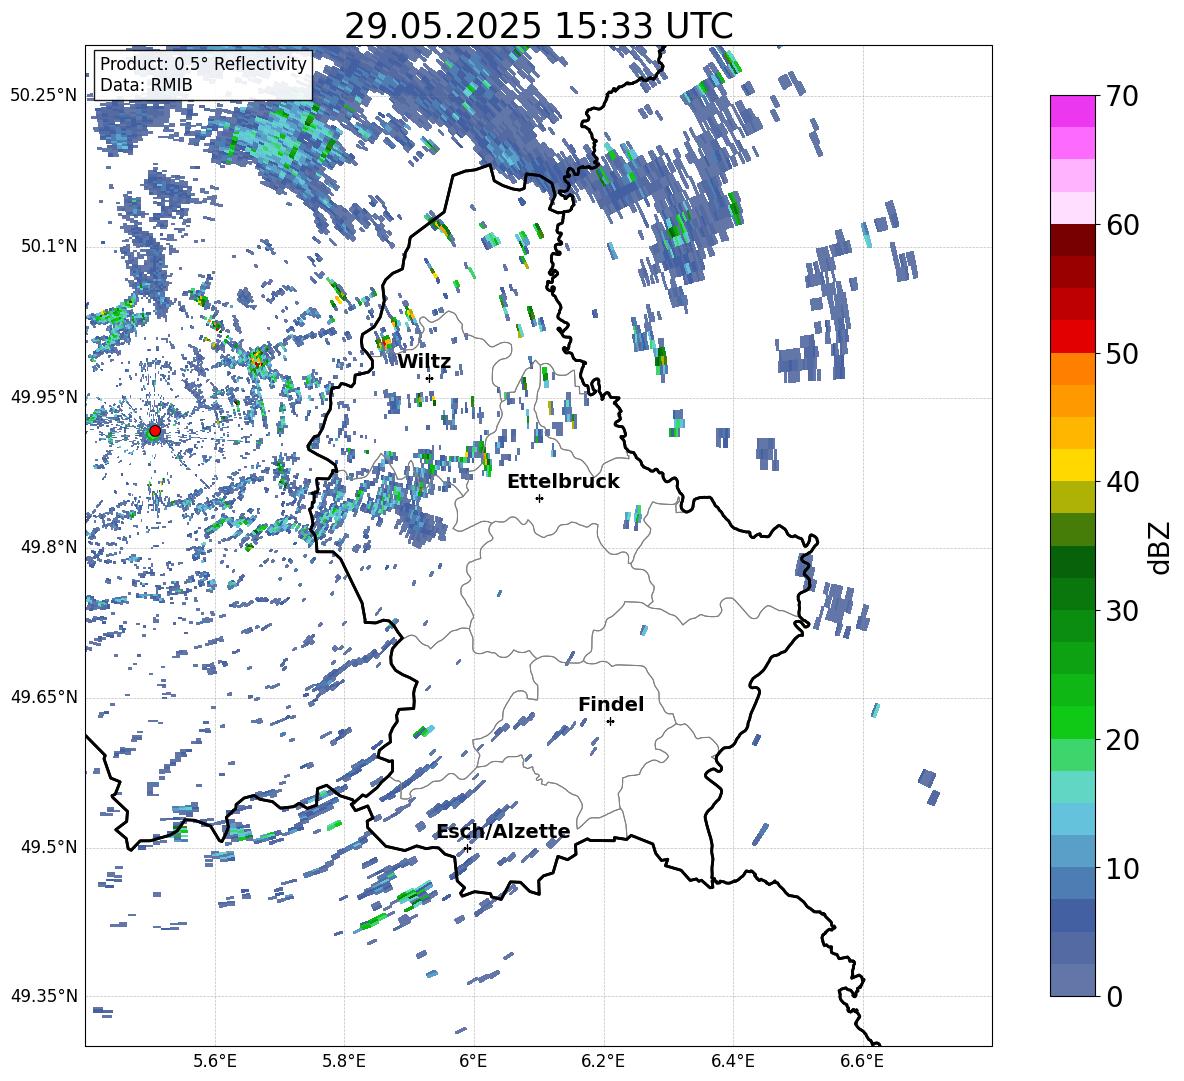Click the Product: 0.5° Reflectivity text
The image size is (1184, 1081).
coord(203,64)
